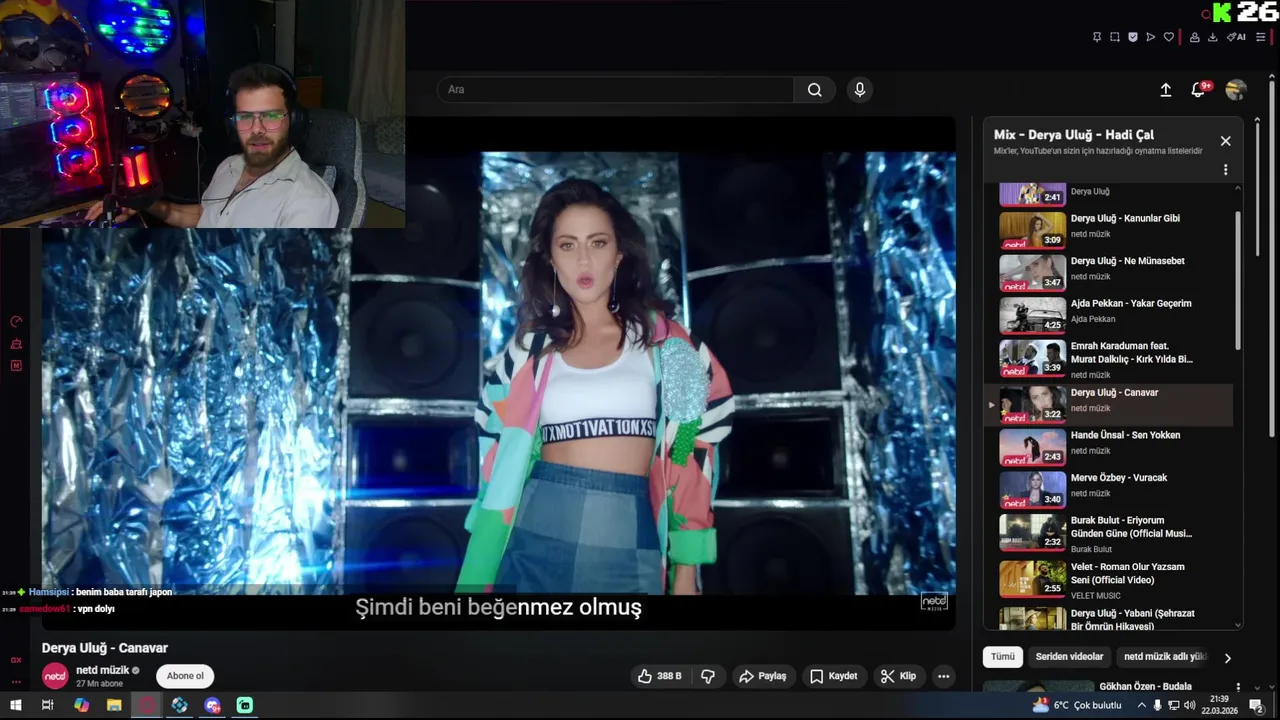This screenshot has height=720, width=1280.
Task: Click the search magnifier button
Action: pyautogui.click(x=815, y=90)
